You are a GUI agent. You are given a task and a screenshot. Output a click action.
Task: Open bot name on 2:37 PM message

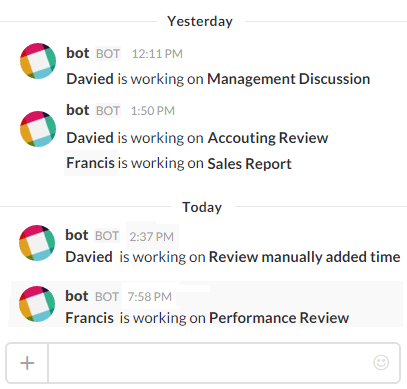77,235
